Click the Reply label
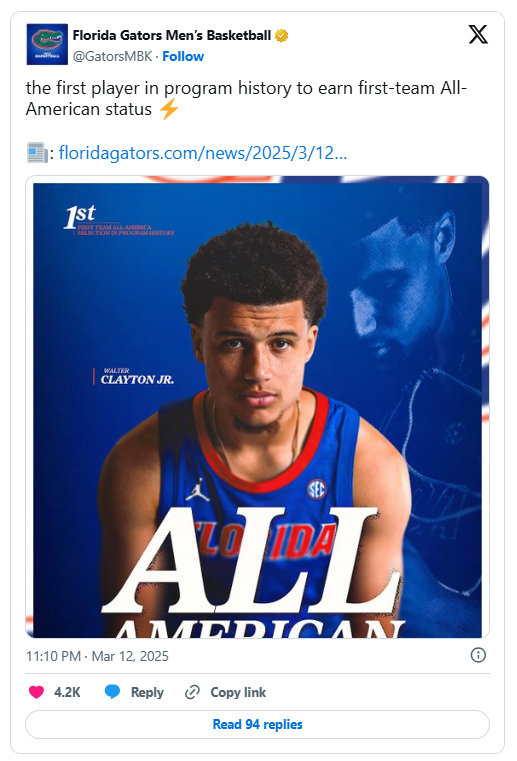Screen dimensions: 517x761 tap(147, 692)
